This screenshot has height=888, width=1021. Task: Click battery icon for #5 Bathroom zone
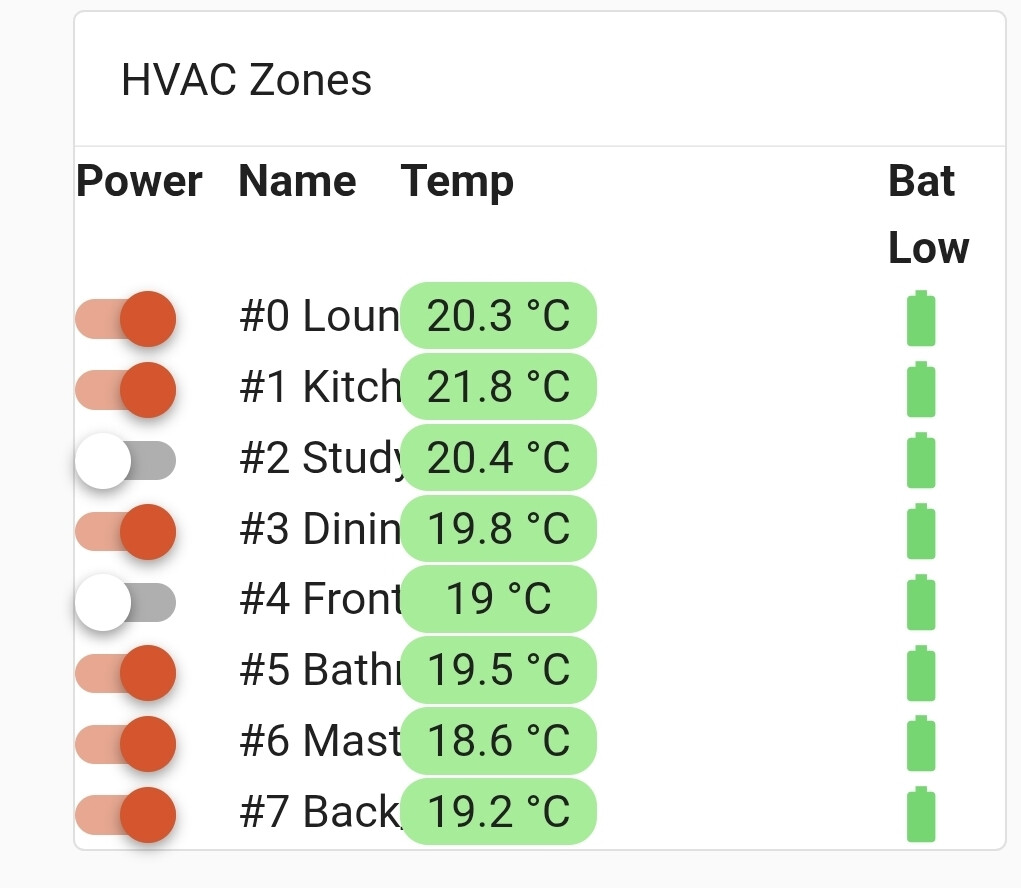(921, 673)
